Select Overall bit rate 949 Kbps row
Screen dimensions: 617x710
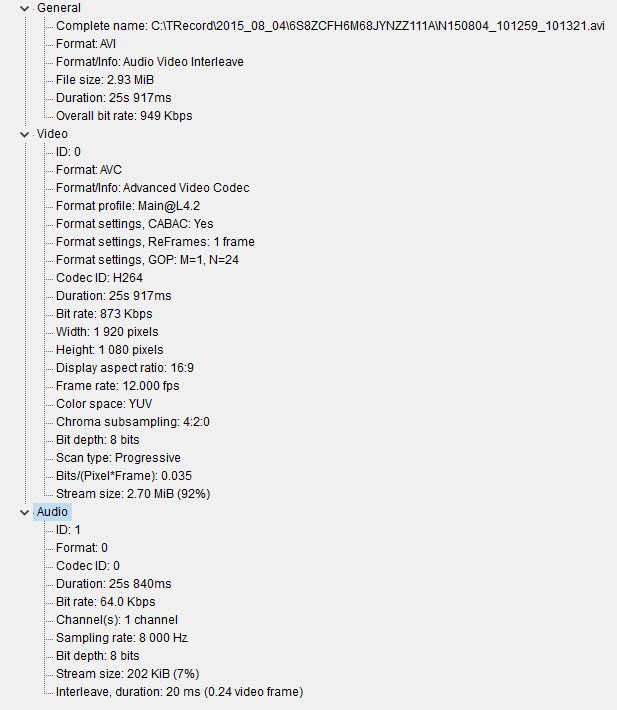124,115
